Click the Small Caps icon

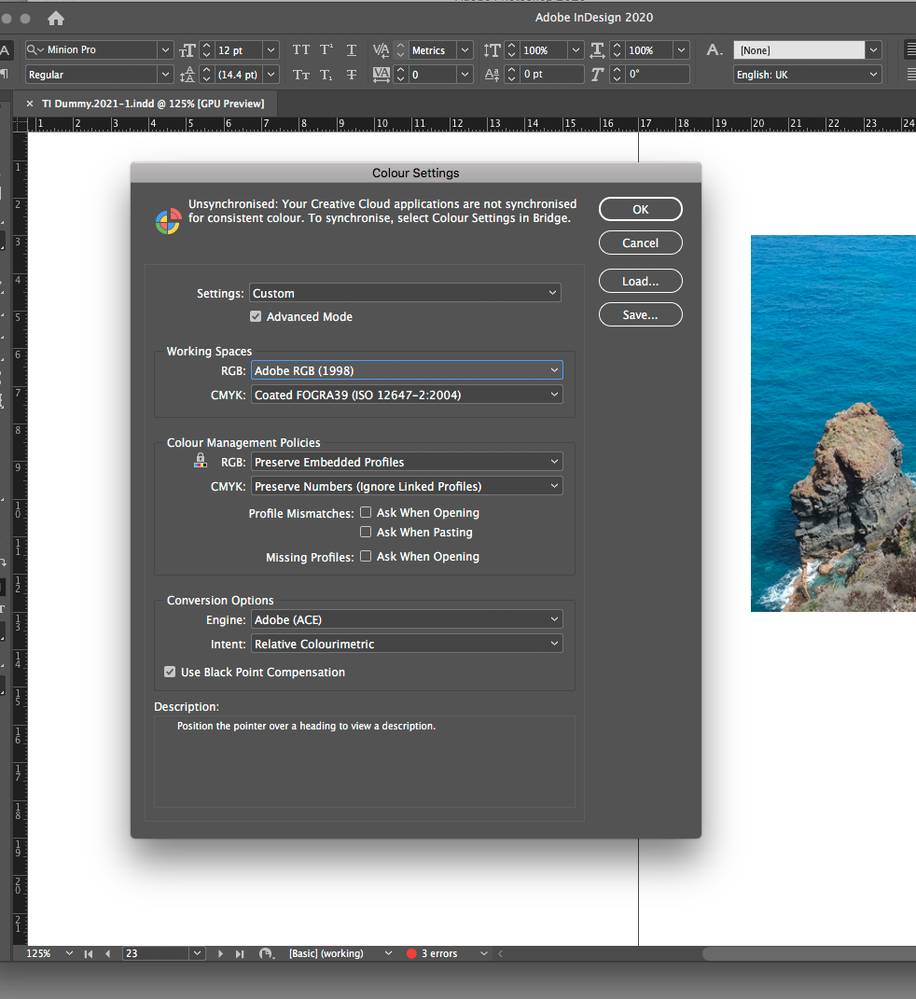pos(301,75)
